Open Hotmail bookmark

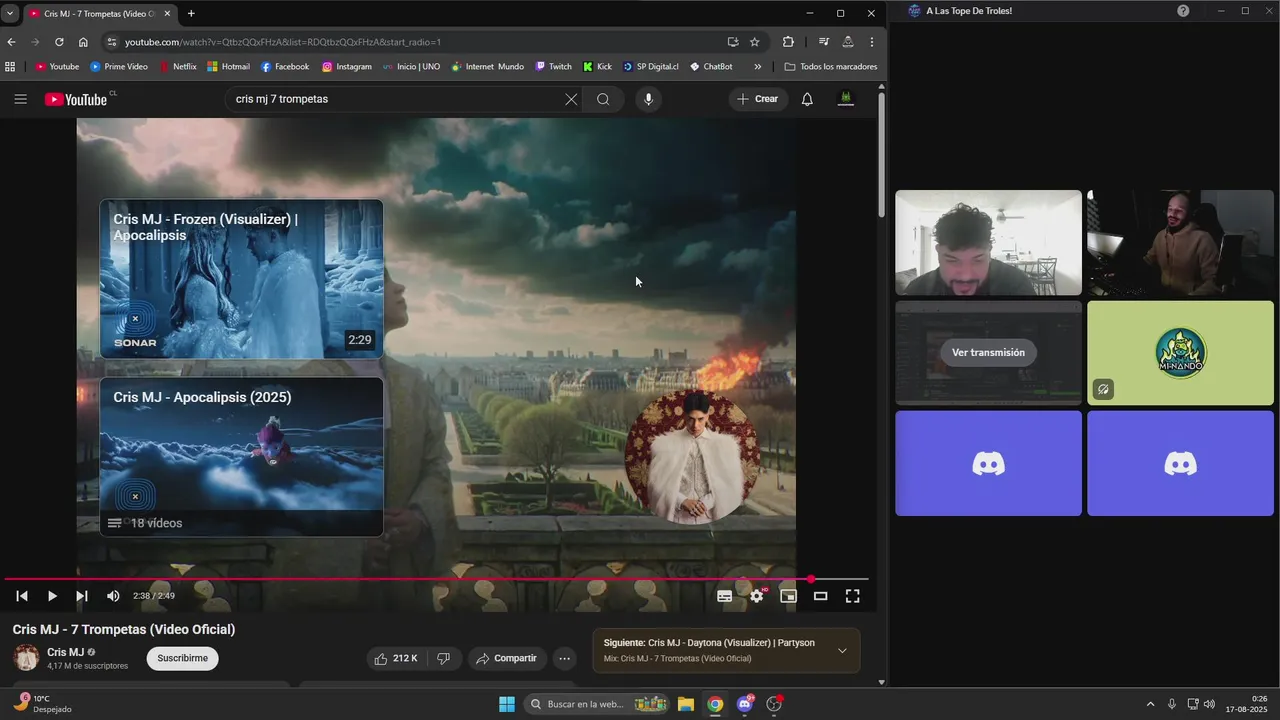(x=228, y=67)
